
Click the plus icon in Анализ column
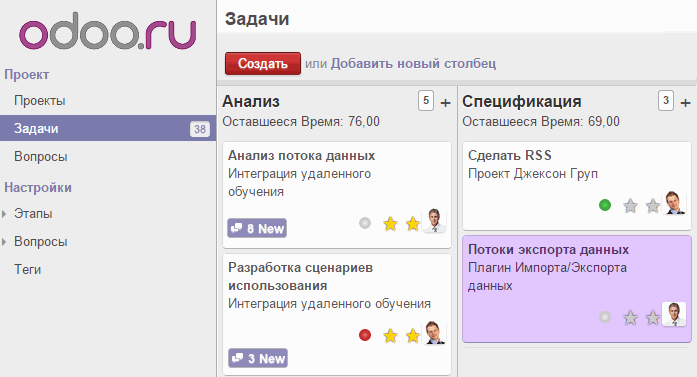[x=445, y=103]
